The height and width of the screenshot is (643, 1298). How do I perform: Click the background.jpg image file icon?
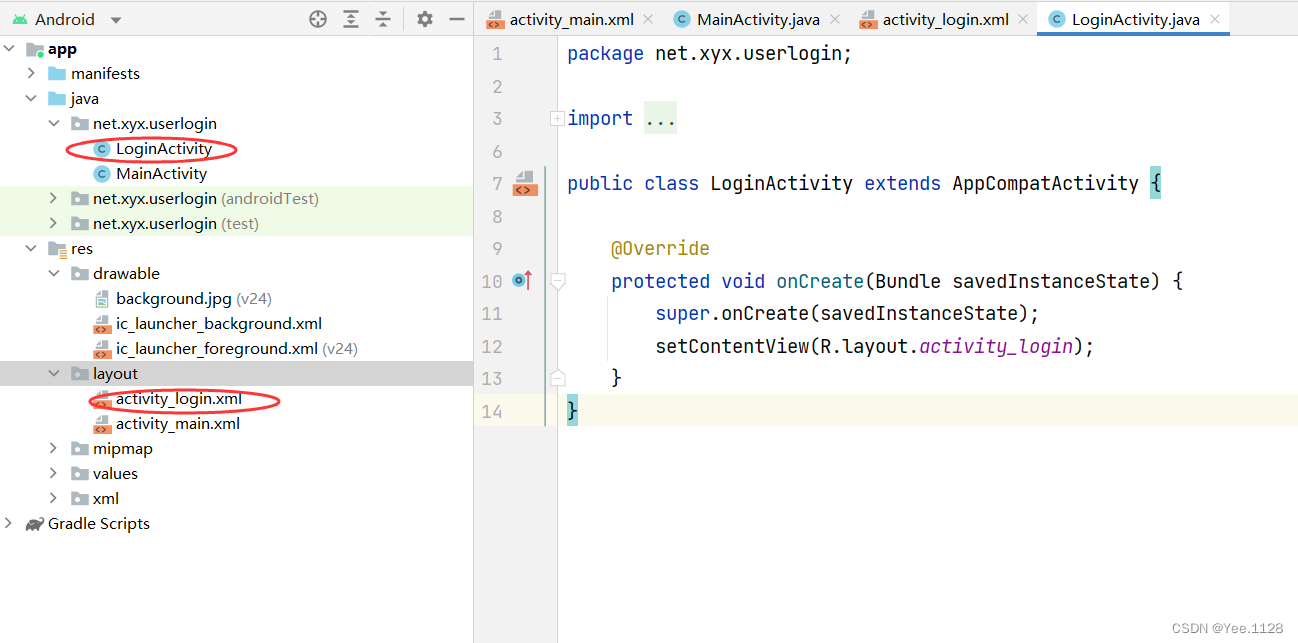pos(101,298)
